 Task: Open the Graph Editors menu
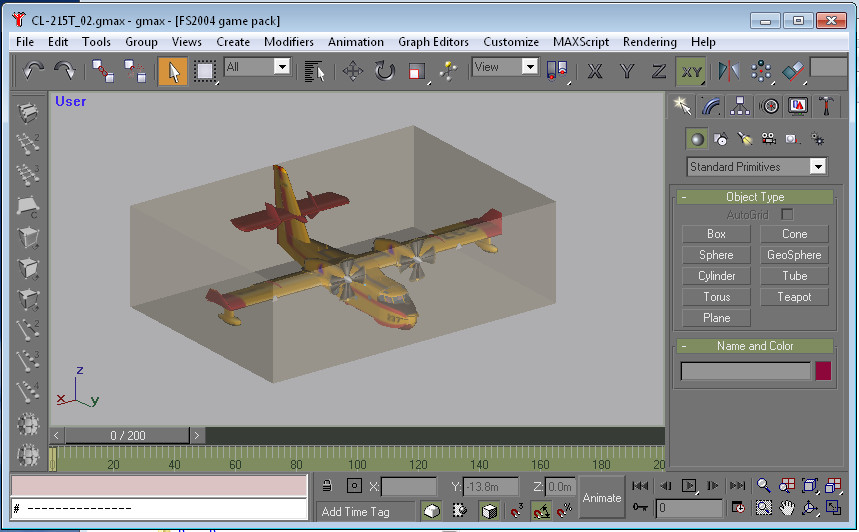(433, 42)
